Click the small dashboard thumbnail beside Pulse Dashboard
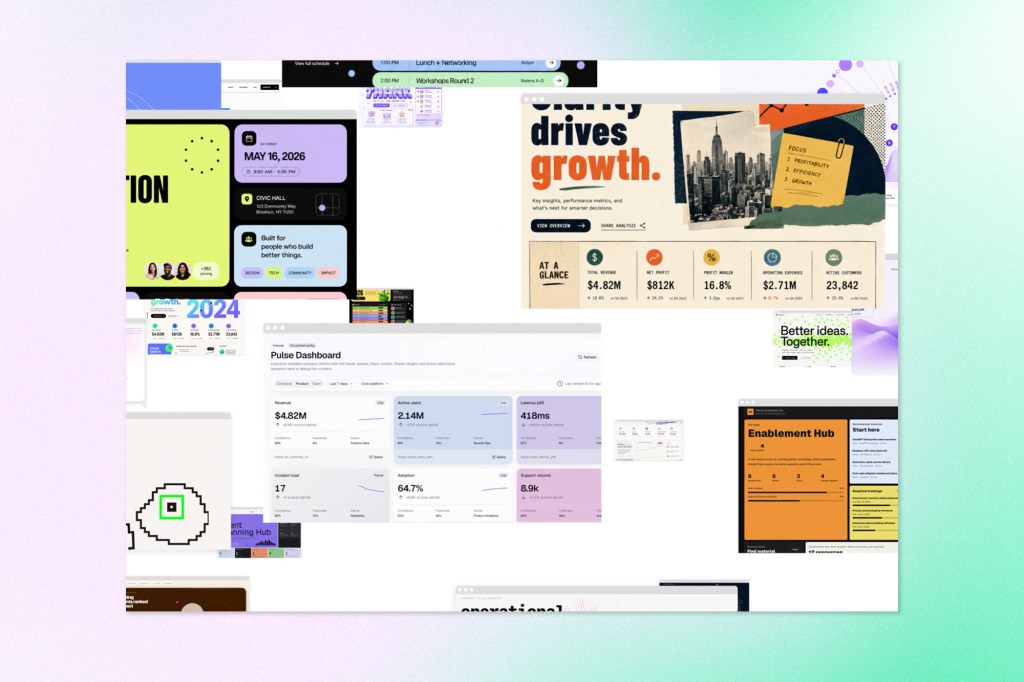This screenshot has width=1024, height=682. (x=649, y=440)
